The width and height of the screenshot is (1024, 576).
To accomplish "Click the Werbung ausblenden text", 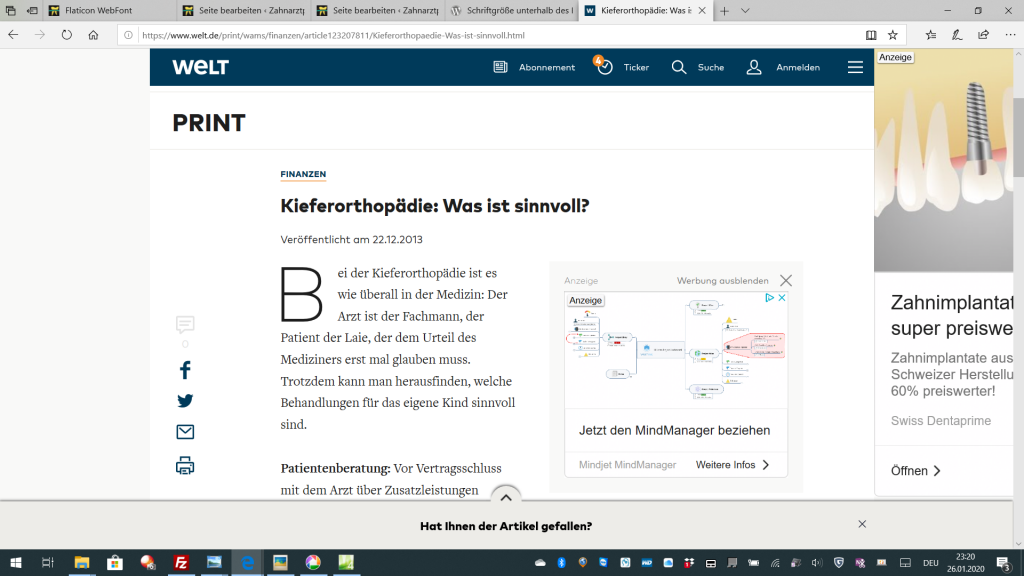I will [722, 281].
